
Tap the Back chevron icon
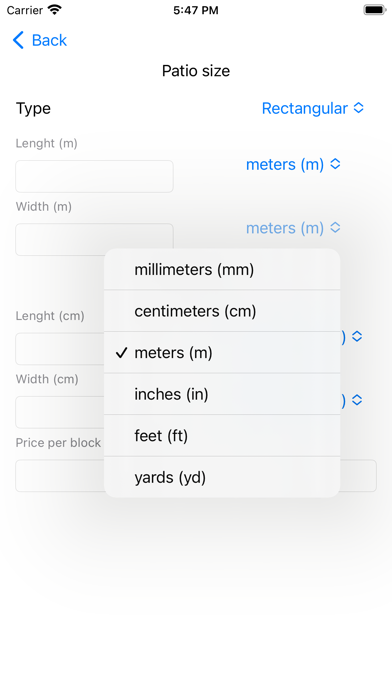pos(18,40)
